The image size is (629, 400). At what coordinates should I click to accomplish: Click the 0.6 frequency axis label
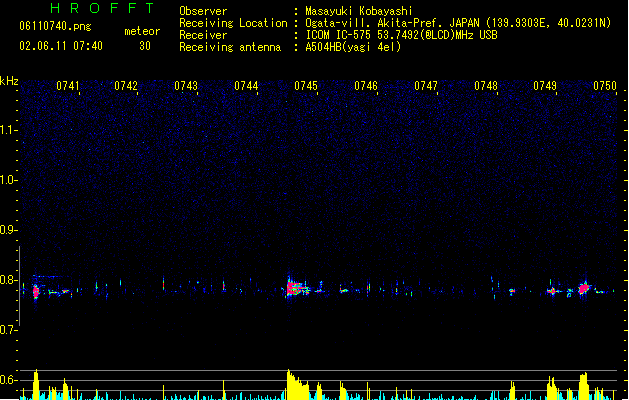click(x=8, y=380)
